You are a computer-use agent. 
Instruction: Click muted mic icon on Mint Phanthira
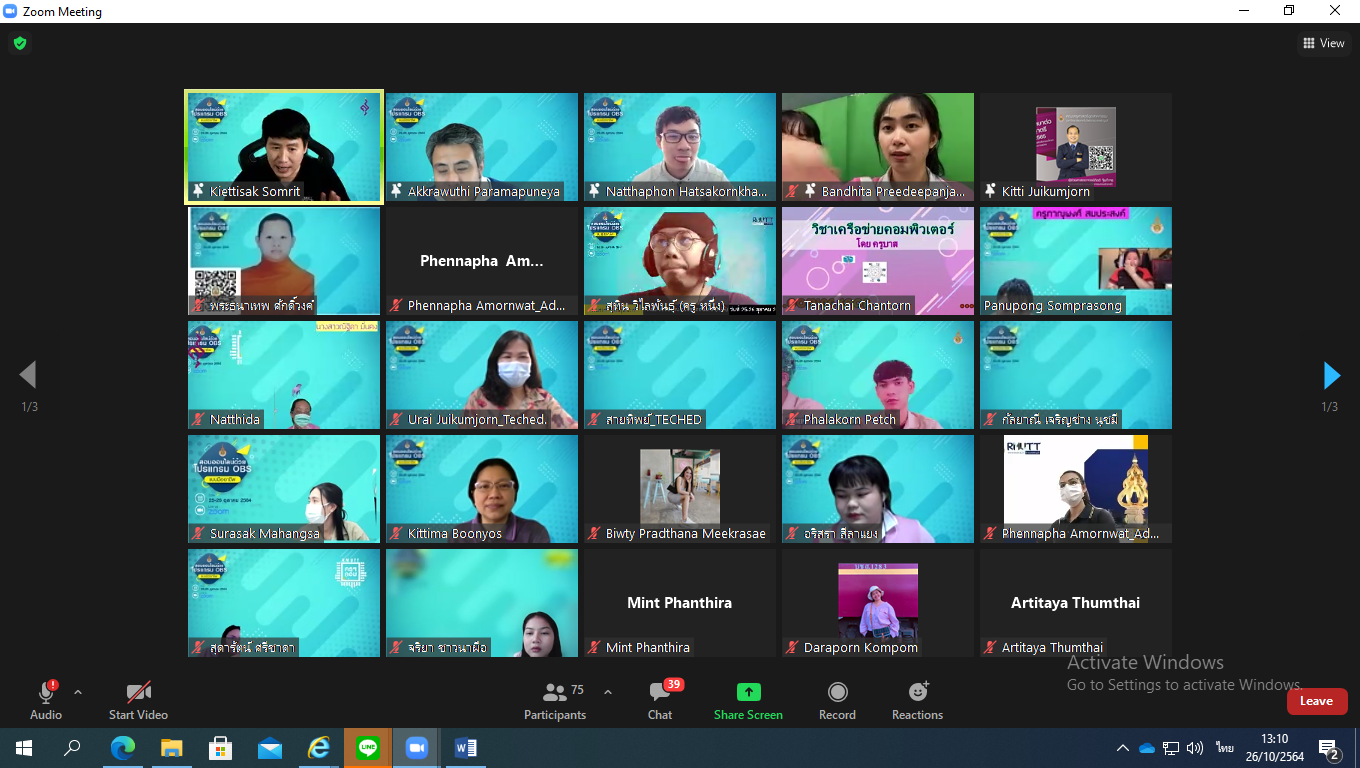[x=595, y=647]
